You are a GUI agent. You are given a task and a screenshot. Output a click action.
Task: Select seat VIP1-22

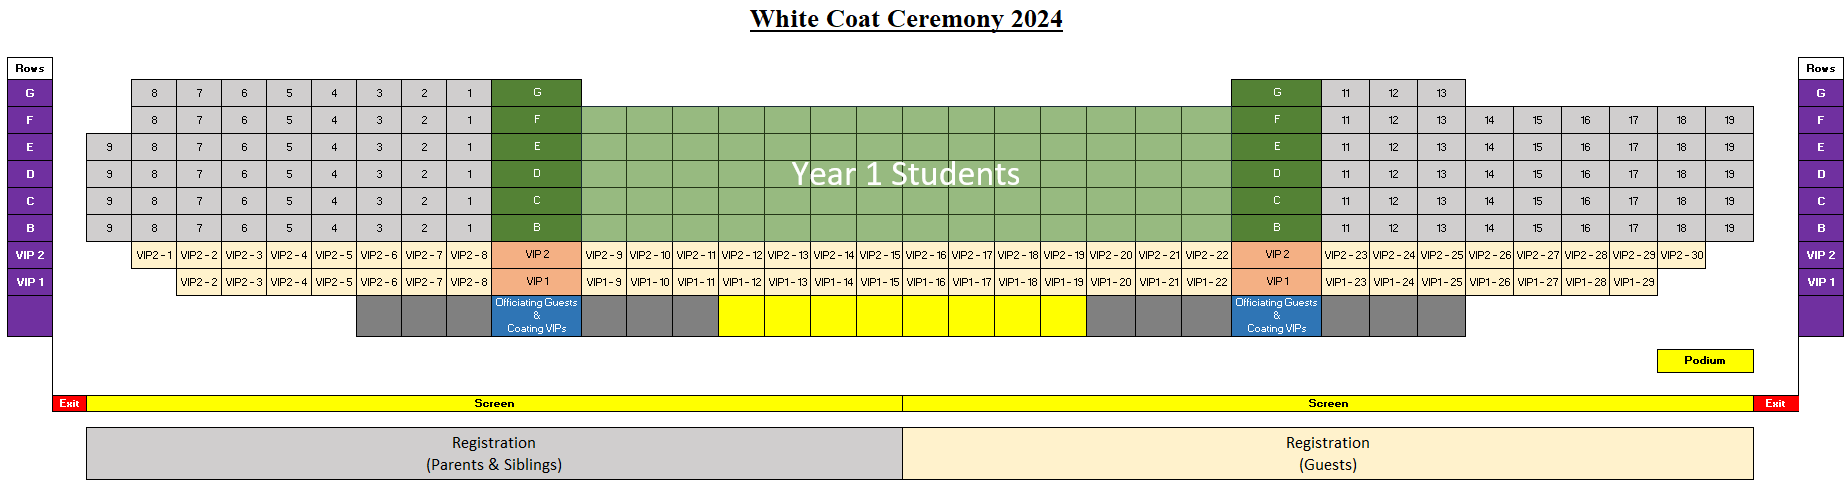1207,282
